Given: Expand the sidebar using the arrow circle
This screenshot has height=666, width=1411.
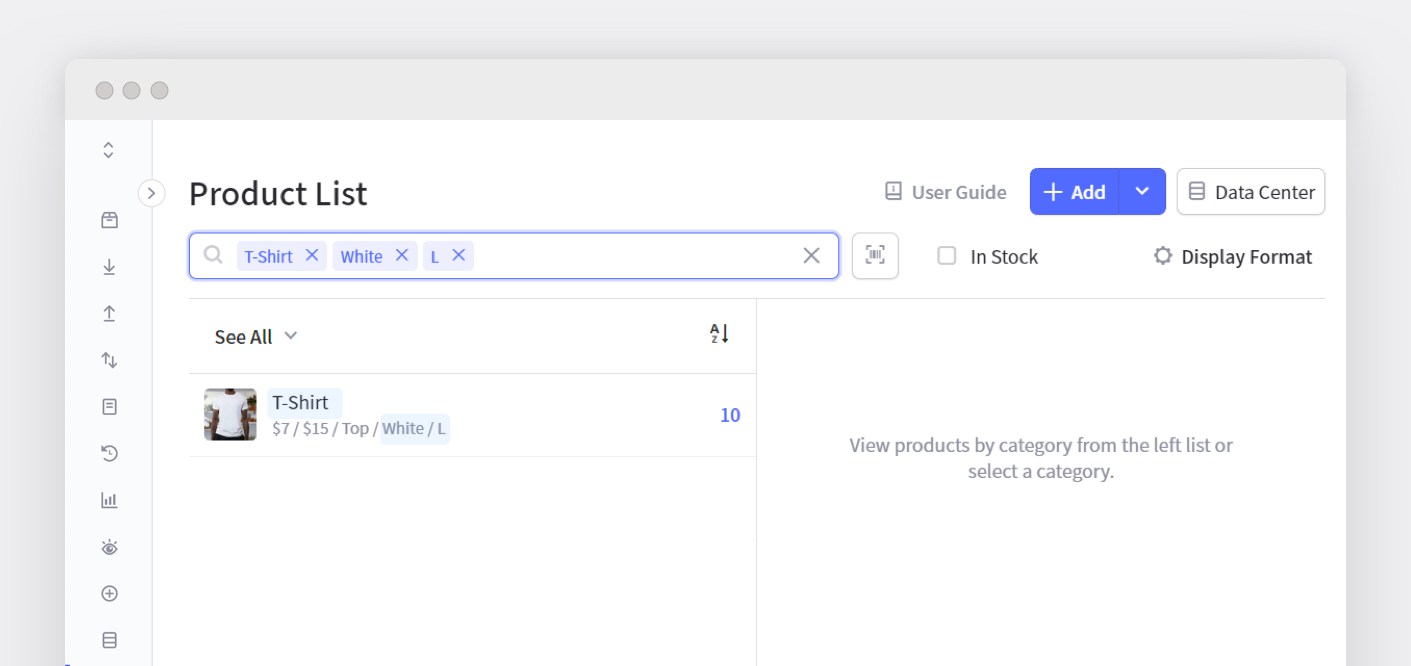Looking at the screenshot, I should [x=151, y=193].
